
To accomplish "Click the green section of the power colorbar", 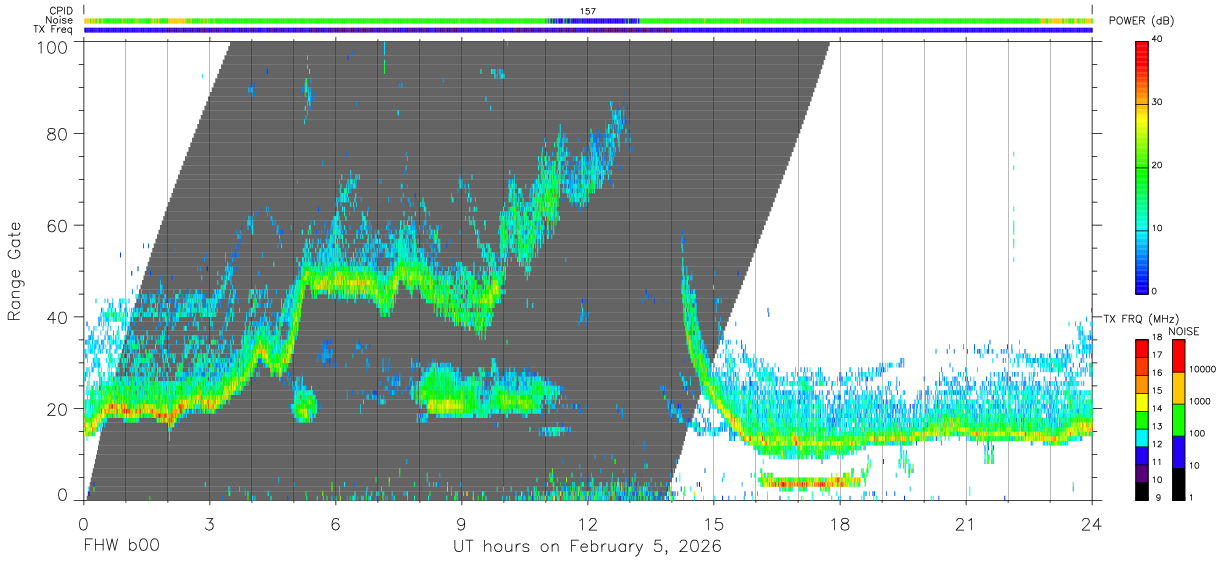I will (1141, 170).
